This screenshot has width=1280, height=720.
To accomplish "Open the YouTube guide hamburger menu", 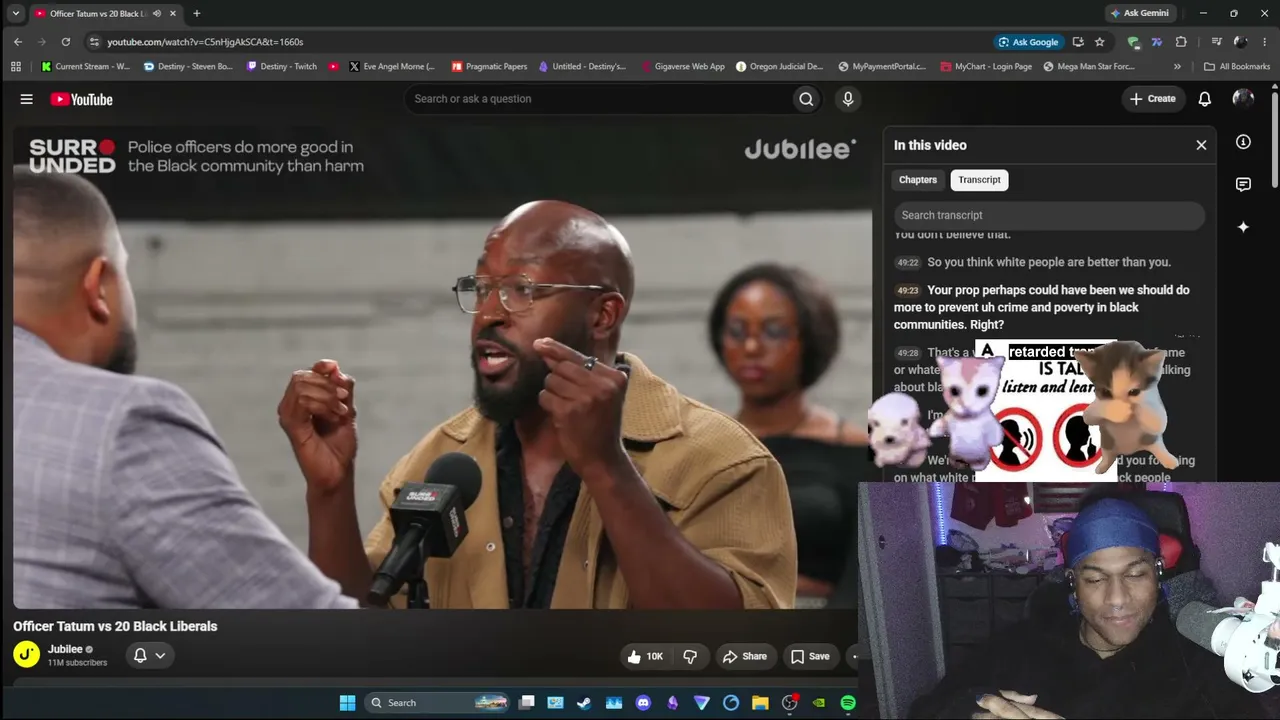I will tap(27, 99).
